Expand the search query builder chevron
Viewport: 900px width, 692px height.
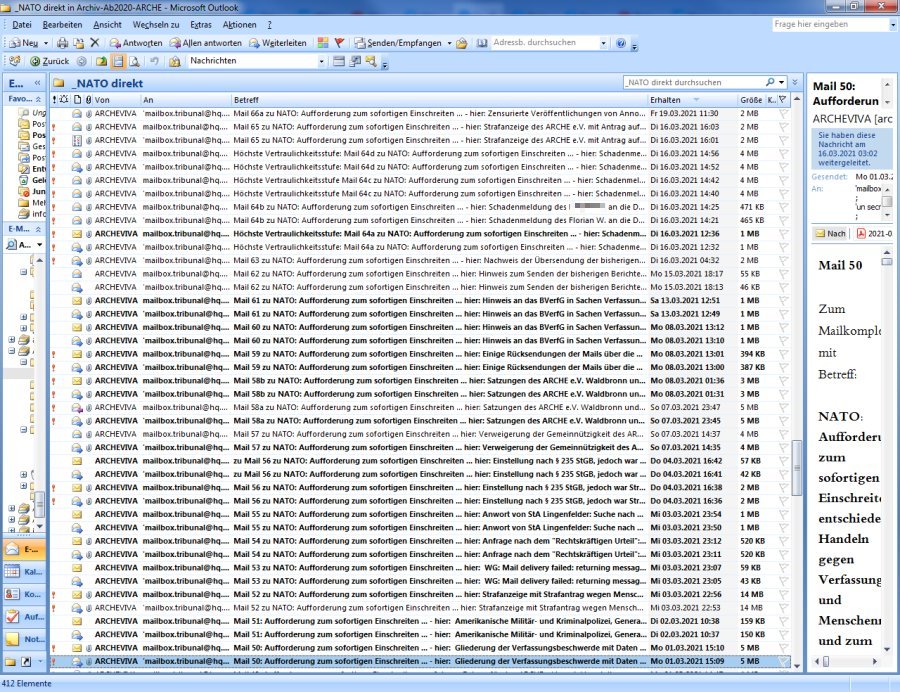[795, 82]
